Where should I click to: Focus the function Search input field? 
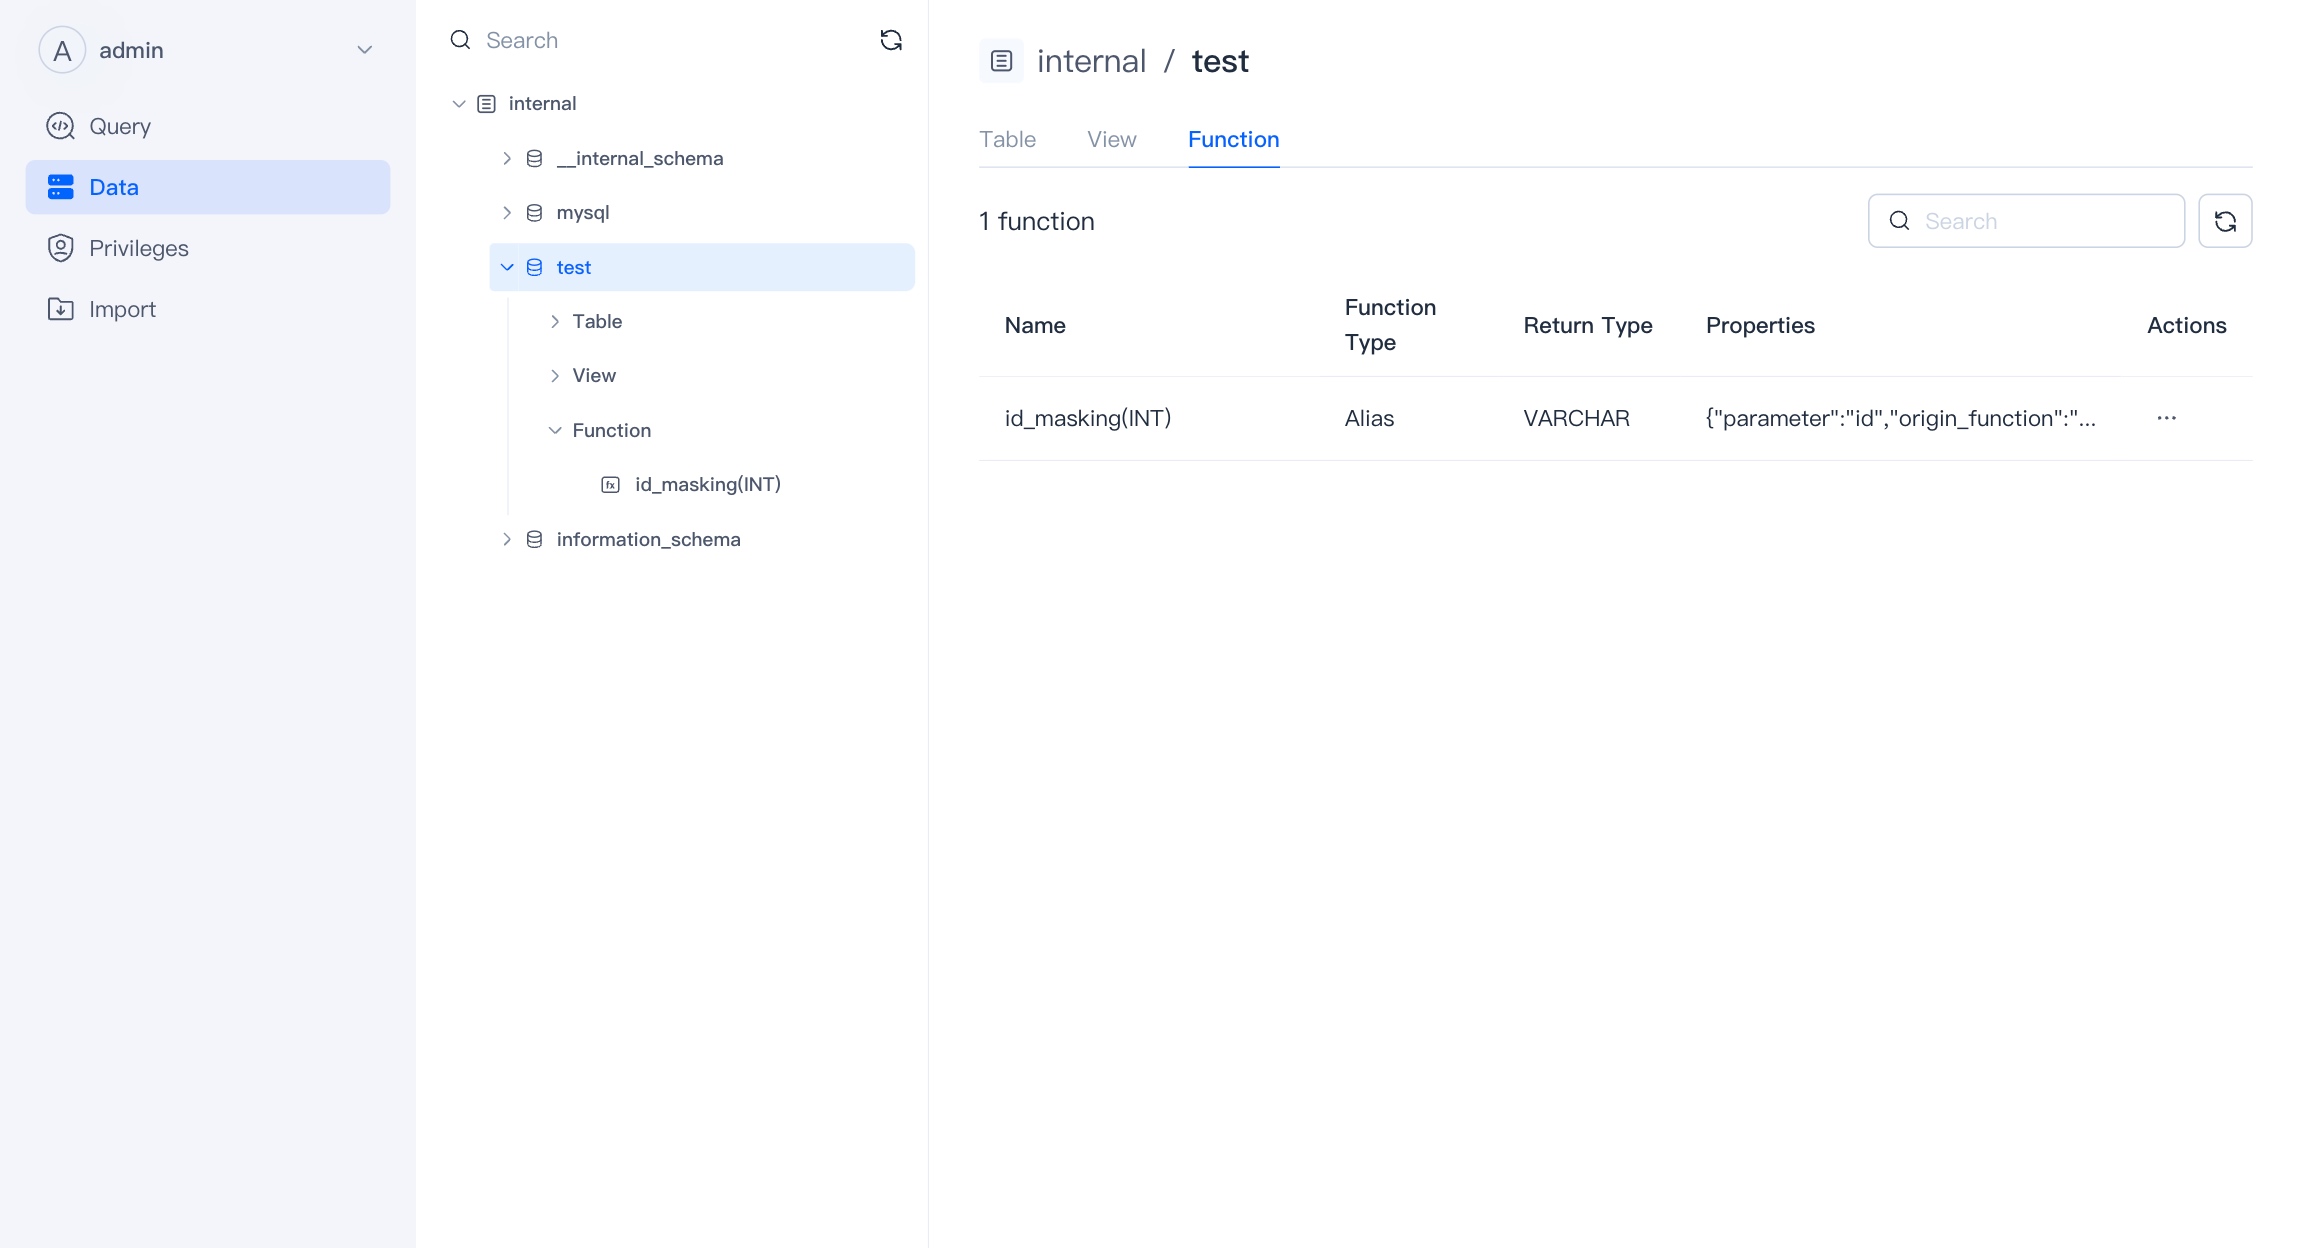[2040, 221]
